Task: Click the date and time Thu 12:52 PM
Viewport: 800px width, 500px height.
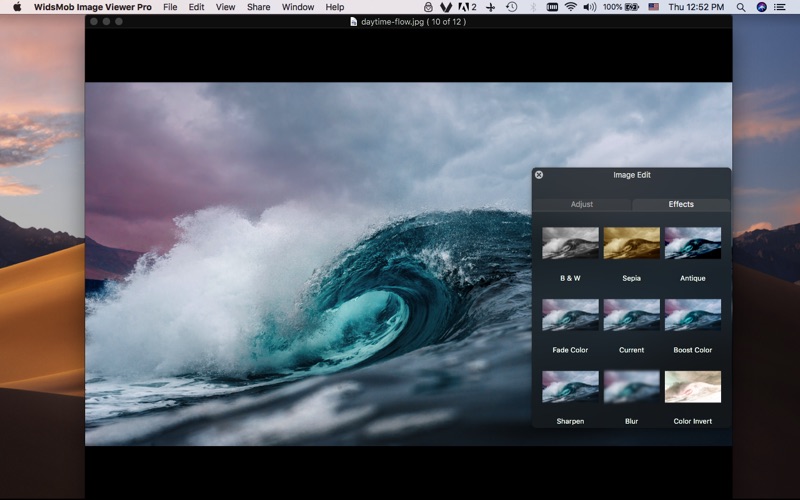Action: [x=696, y=7]
